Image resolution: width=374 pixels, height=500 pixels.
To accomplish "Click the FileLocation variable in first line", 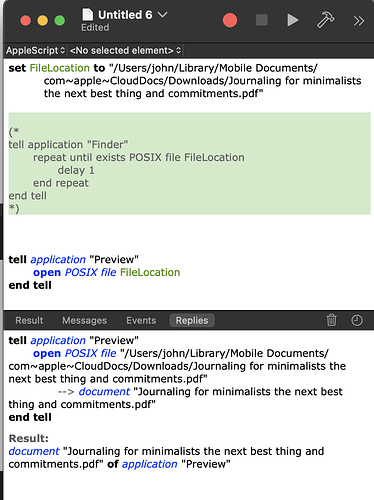I will point(60,68).
